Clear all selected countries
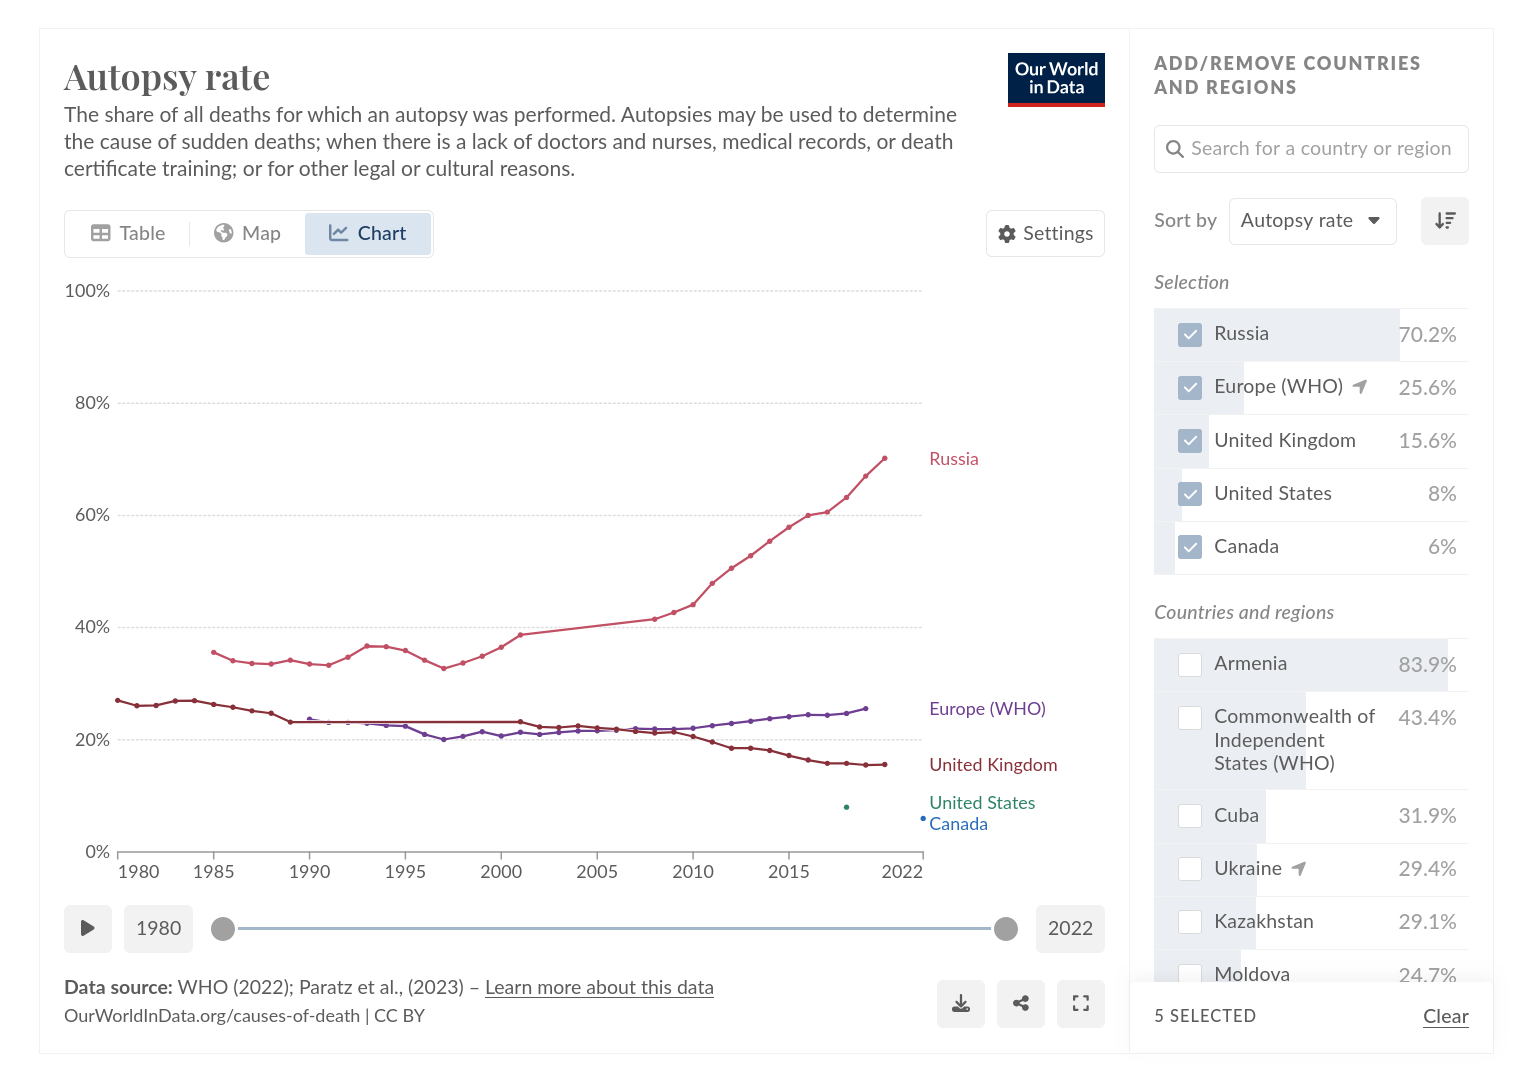Screen dimensions: 1533x1081 coord(1445,1016)
